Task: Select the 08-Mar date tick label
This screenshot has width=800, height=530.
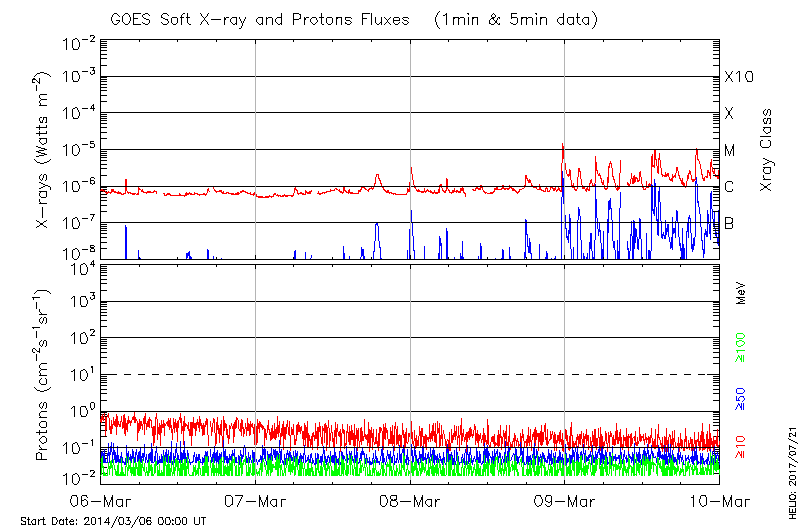Action: pyautogui.click(x=410, y=501)
